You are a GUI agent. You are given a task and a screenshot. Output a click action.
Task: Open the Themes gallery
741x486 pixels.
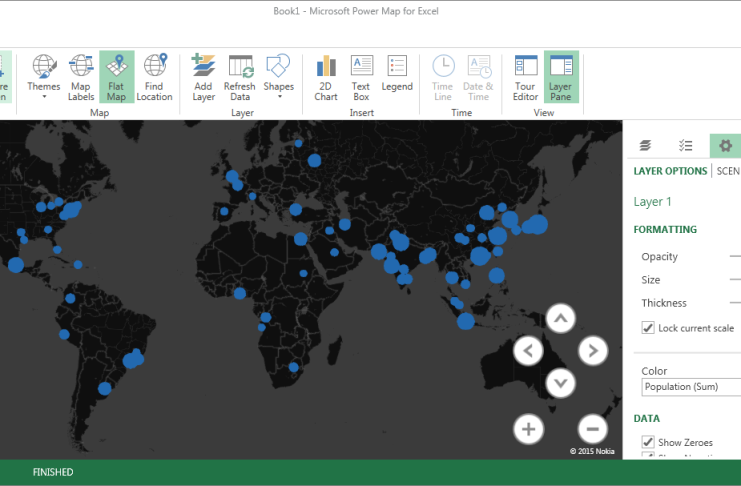pos(43,77)
